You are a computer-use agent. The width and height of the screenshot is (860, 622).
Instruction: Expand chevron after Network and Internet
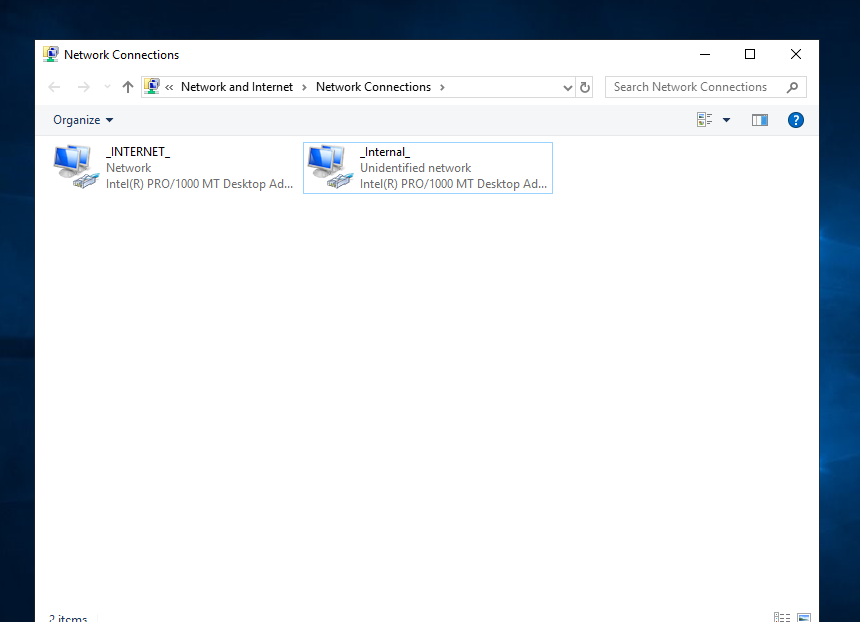[304, 87]
